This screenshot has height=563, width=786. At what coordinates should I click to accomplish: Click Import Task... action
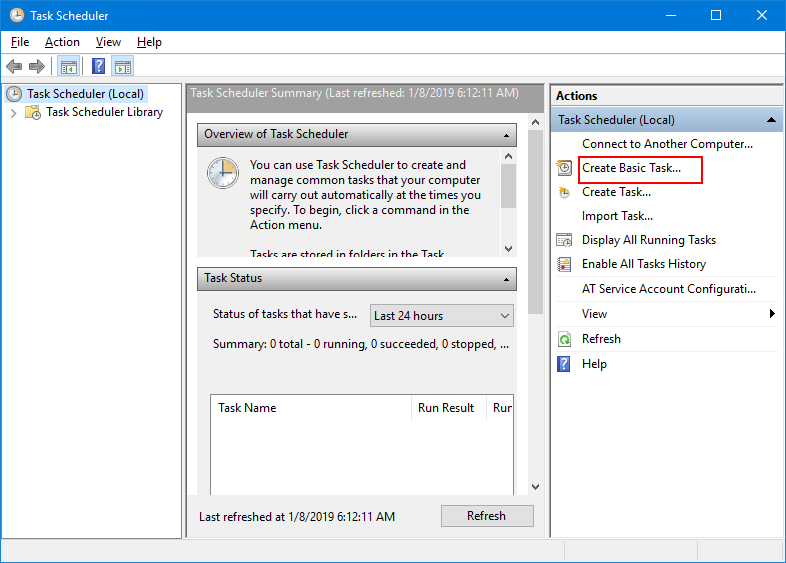[617, 216]
